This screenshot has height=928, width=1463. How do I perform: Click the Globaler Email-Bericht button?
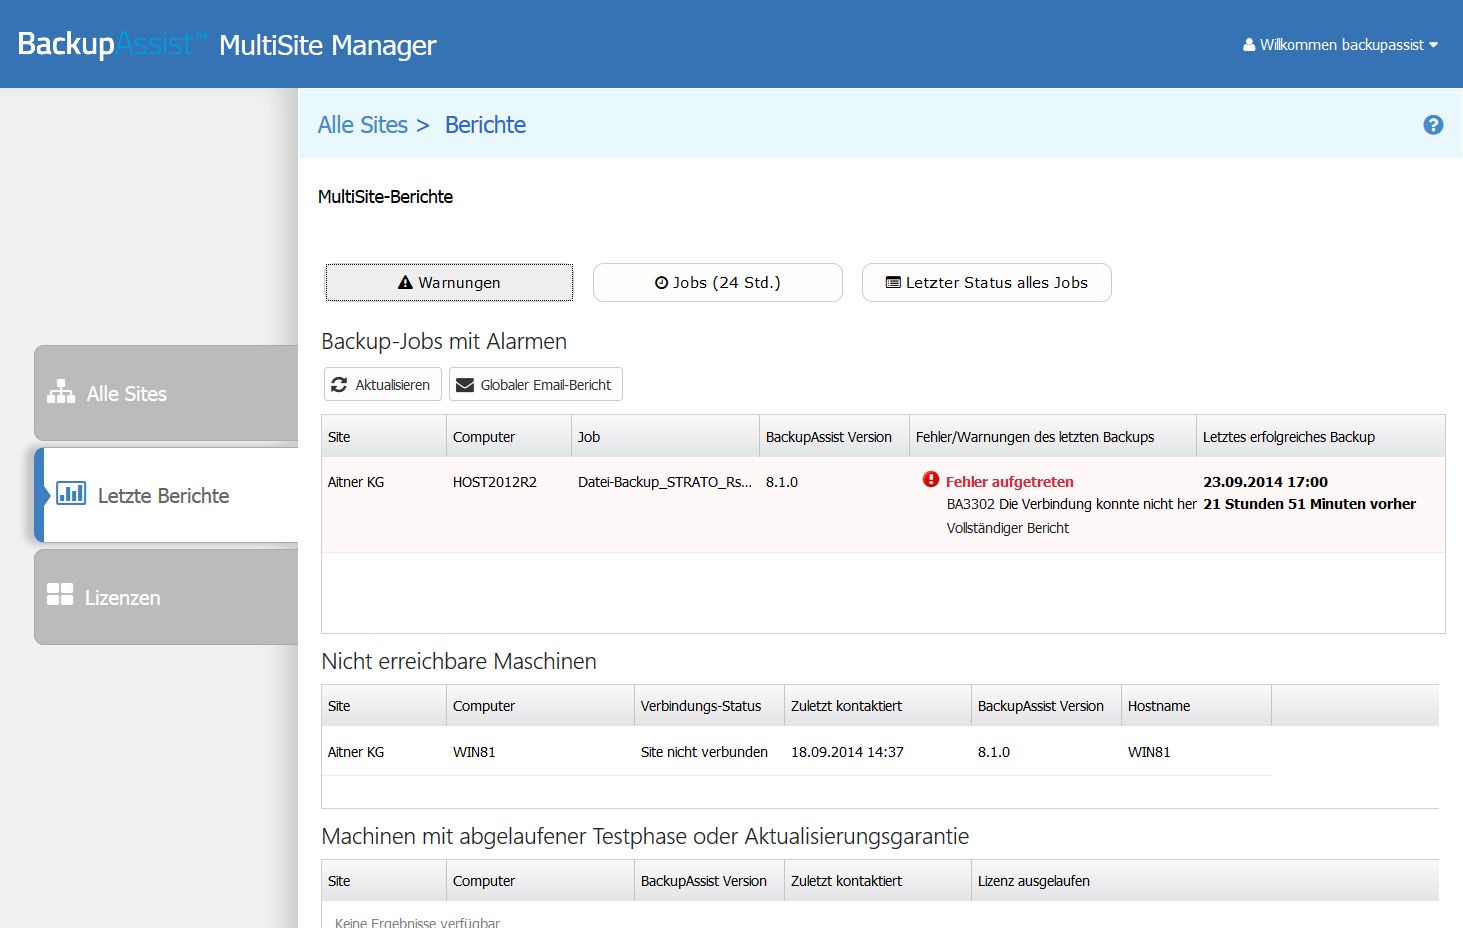point(536,385)
